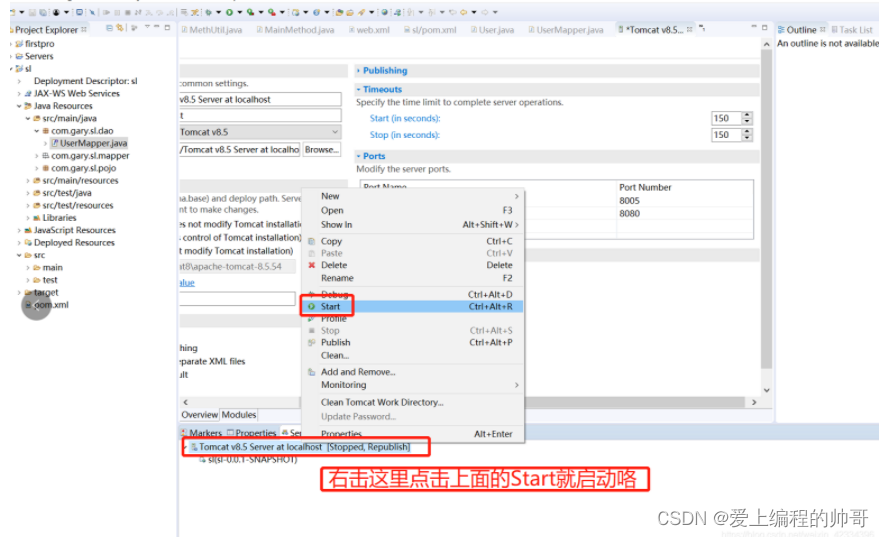
Task: Collapse the Timeouts section
Action: pos(359,90)
